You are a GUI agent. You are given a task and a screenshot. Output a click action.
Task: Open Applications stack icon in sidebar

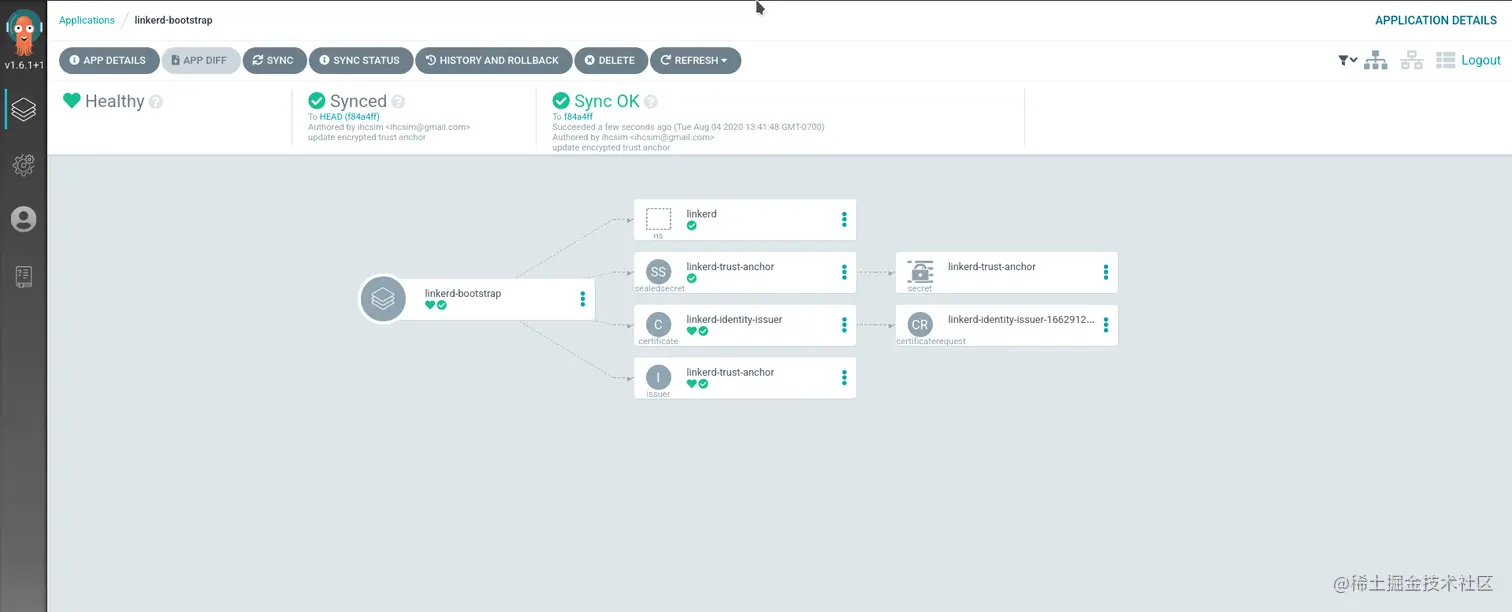click(24, 110)
